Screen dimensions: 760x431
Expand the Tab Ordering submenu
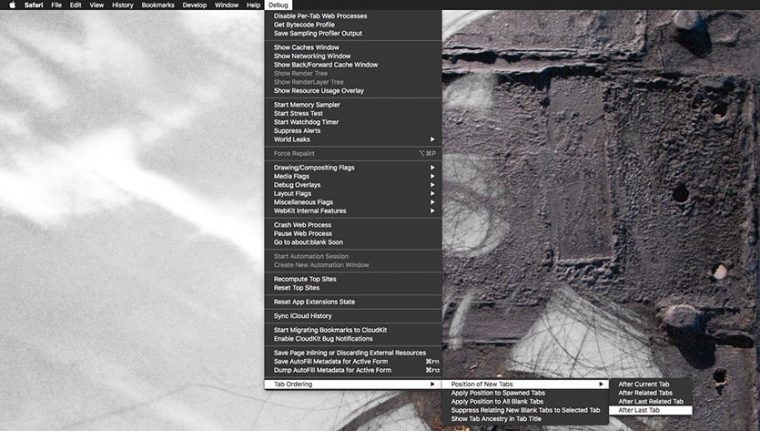click(x=353, y=384)
